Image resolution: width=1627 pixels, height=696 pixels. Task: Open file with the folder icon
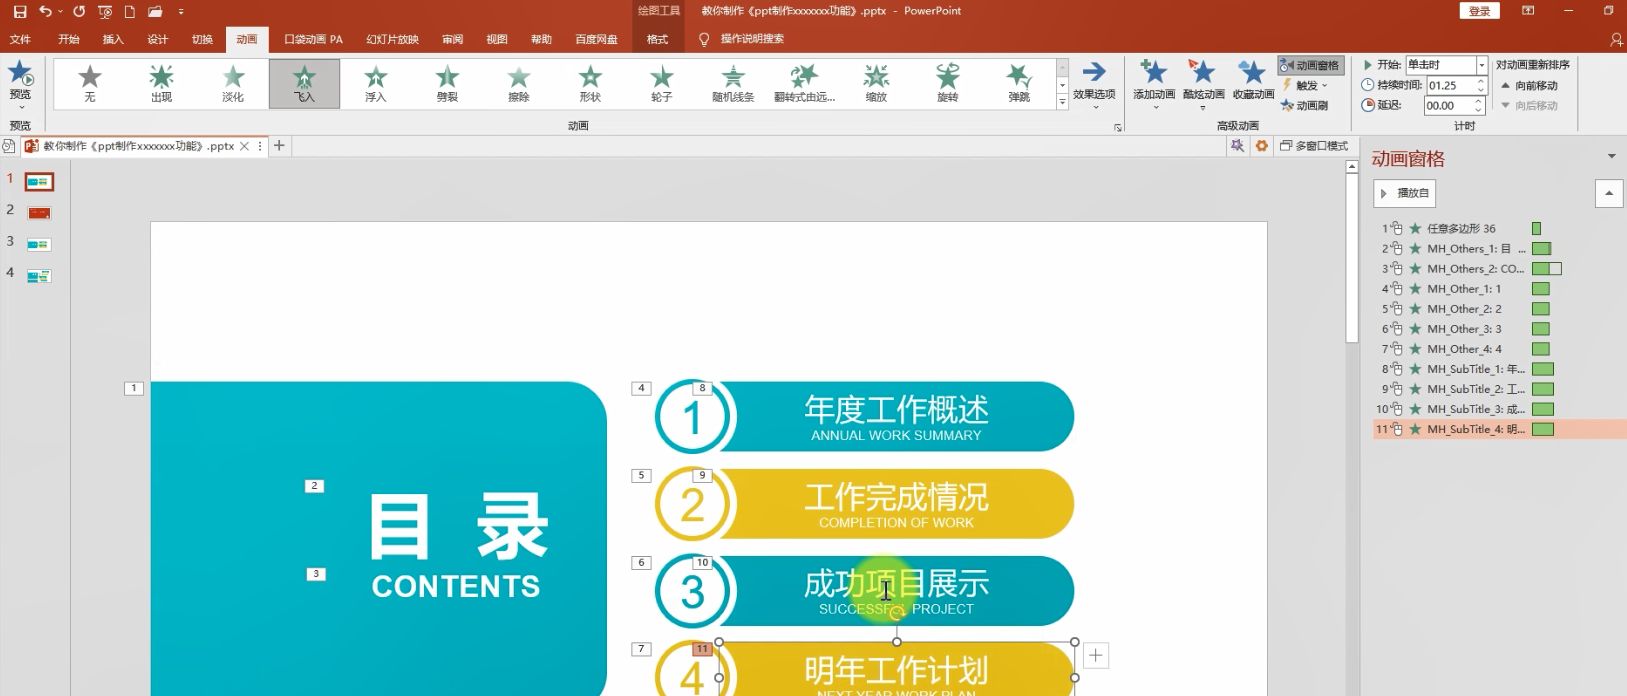pyautogui.click(x=155, y=12)
